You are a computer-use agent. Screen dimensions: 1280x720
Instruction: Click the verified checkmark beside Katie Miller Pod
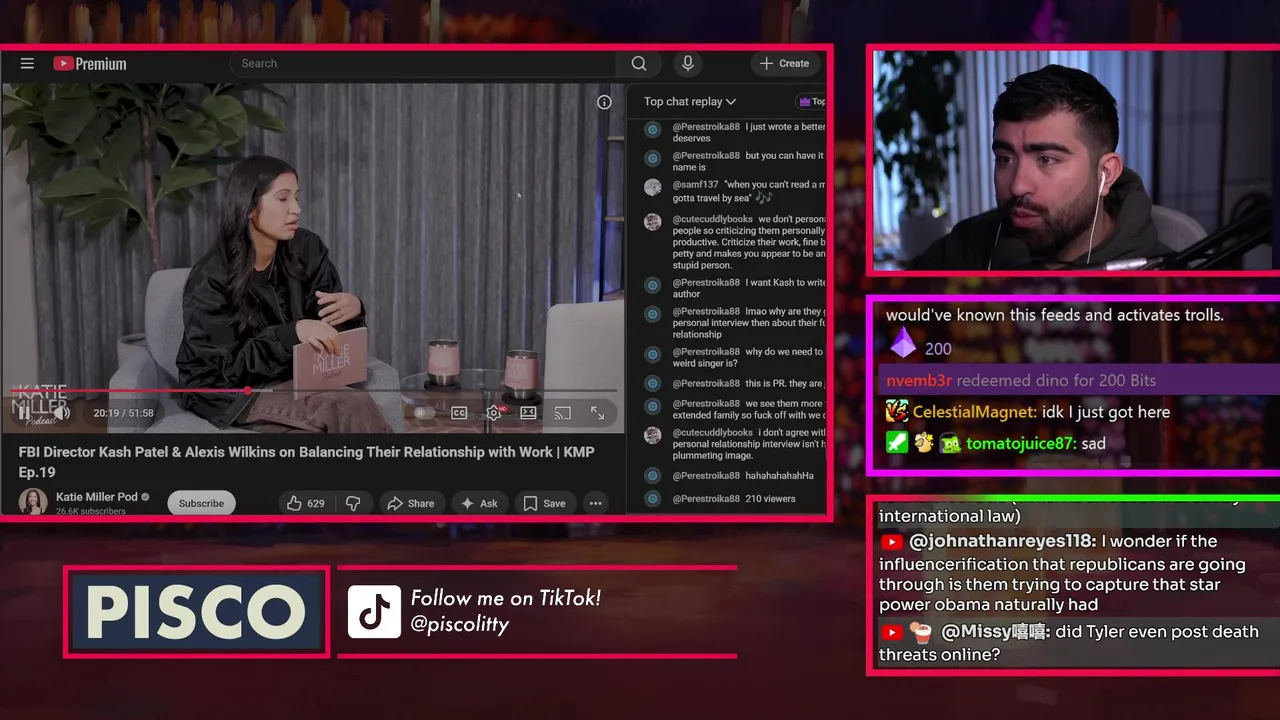coord(145,497)
